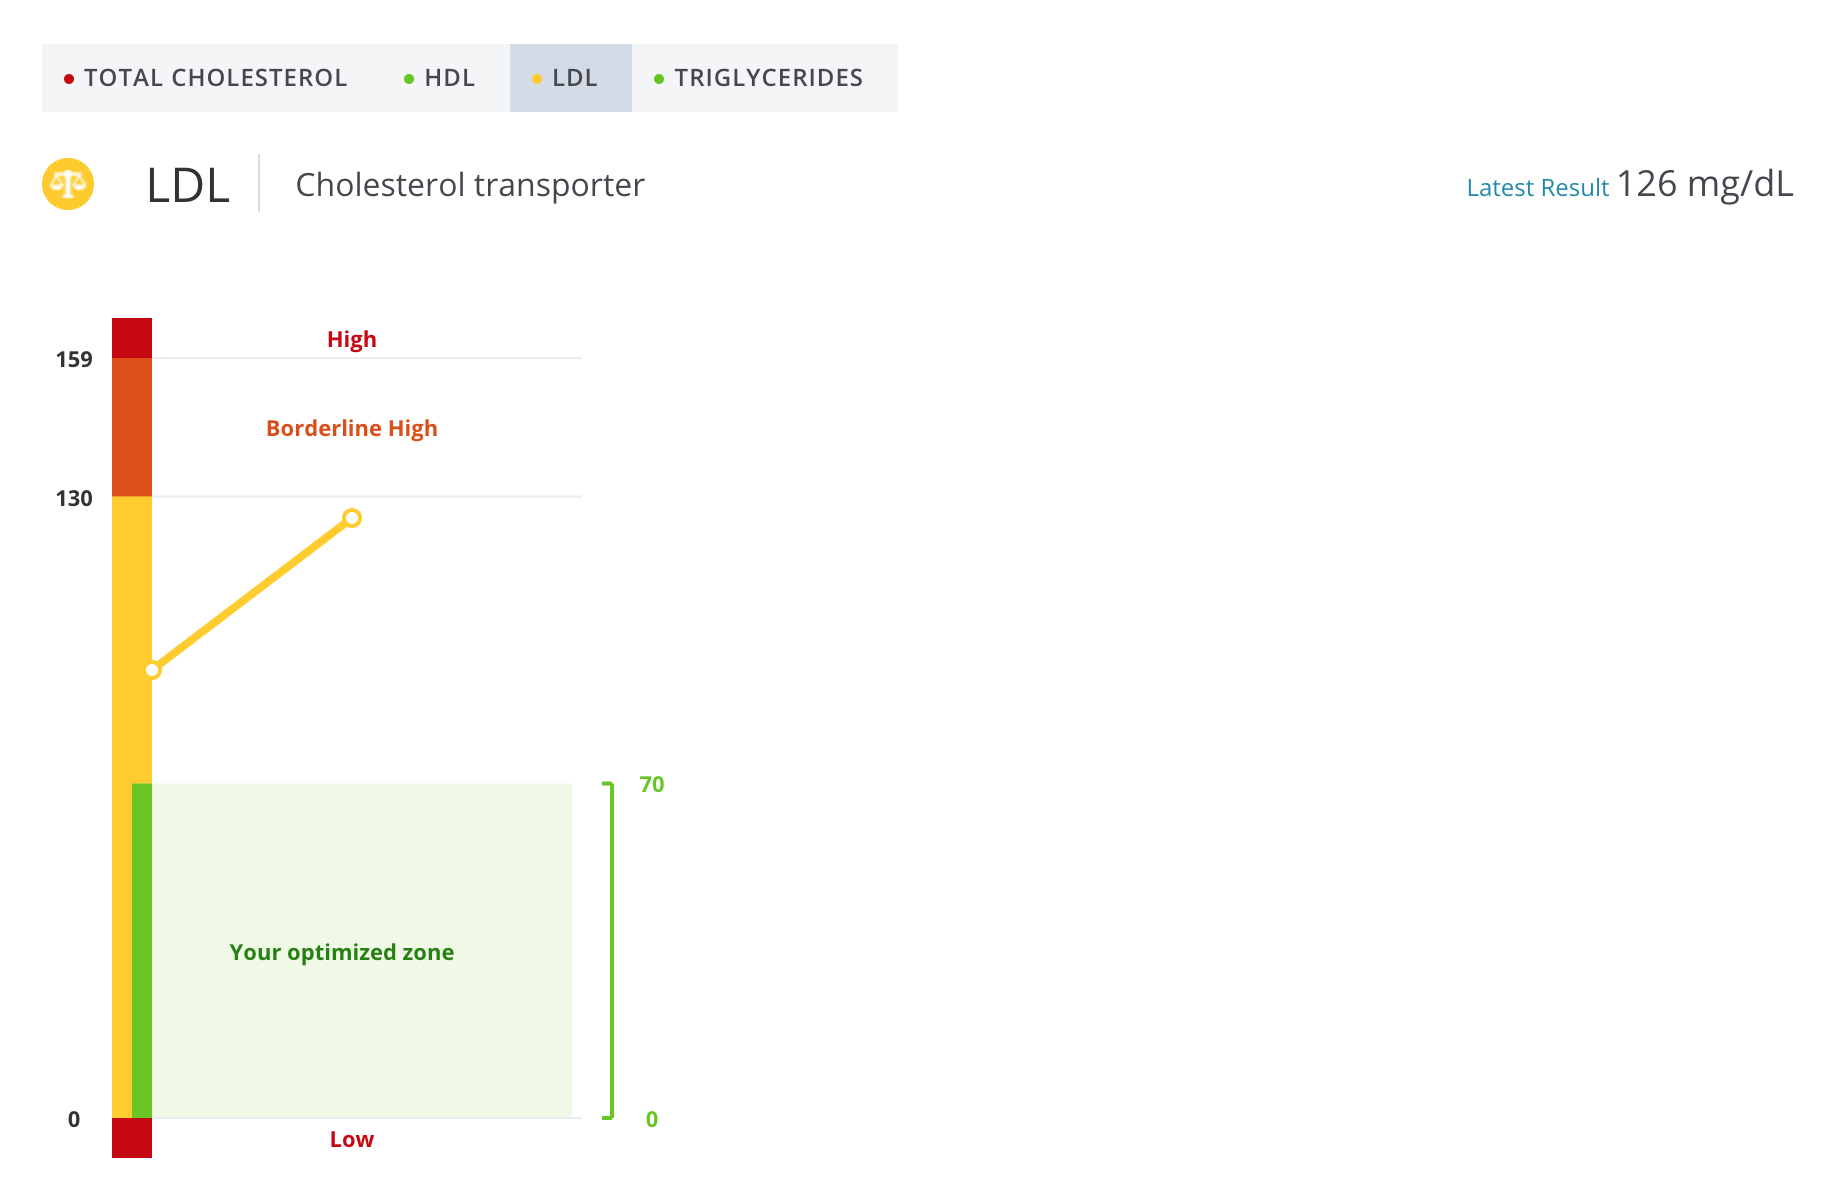Click the 126 mg/dL result value

point(1704,184)
